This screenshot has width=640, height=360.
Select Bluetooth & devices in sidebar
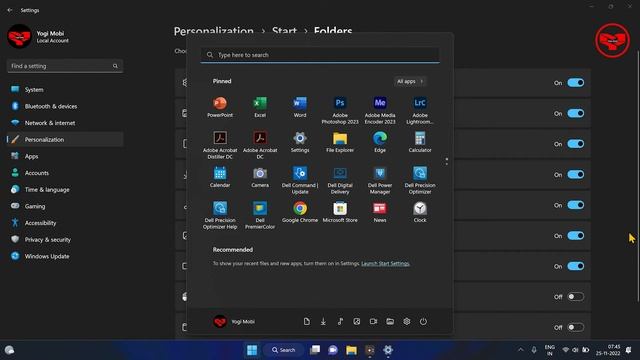(65, 106)
